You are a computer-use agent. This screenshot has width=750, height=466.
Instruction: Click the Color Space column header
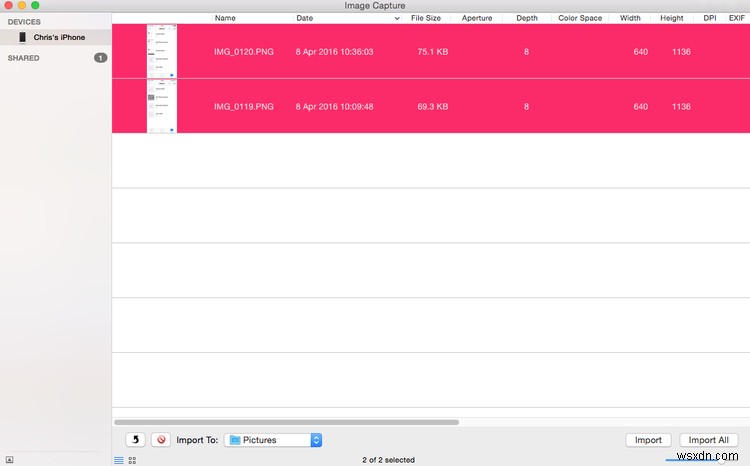[580, 18]
